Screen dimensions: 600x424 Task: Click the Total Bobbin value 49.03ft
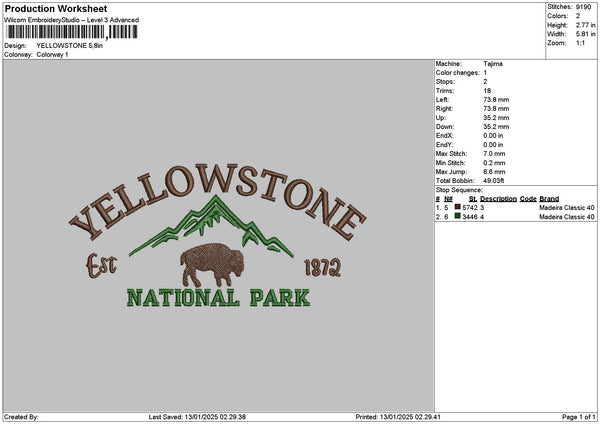click(x=494, y=181)
